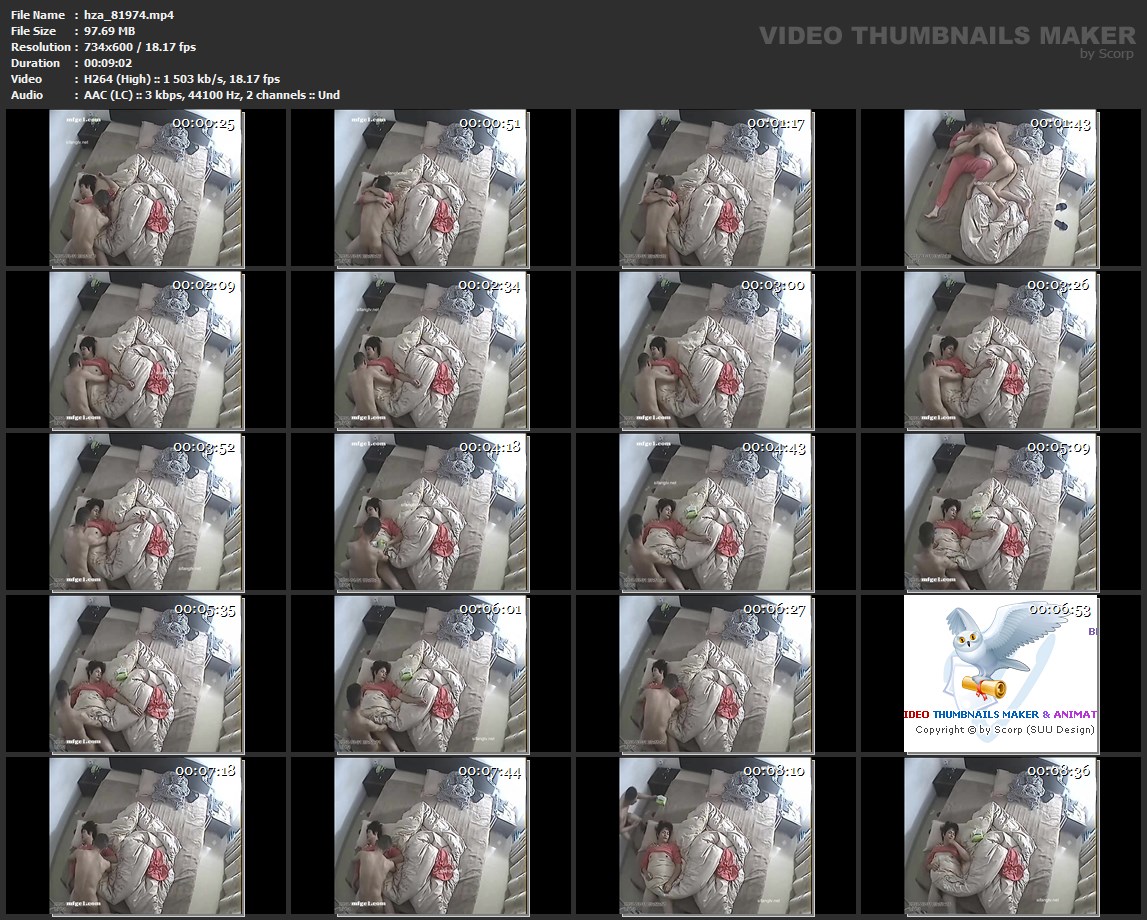1147x920 pixels.
Task: Click the thumbnail stamped 00:04:18
Action: [431, 512]
